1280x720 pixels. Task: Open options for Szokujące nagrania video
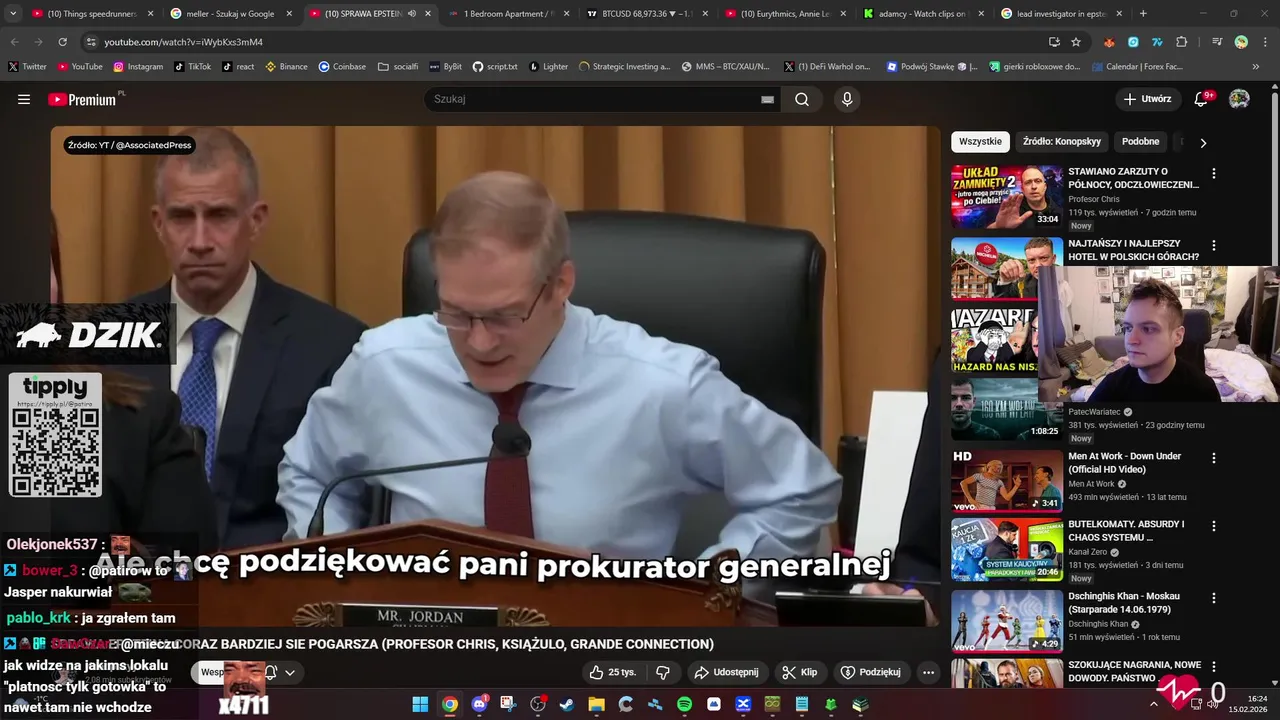1214,665
